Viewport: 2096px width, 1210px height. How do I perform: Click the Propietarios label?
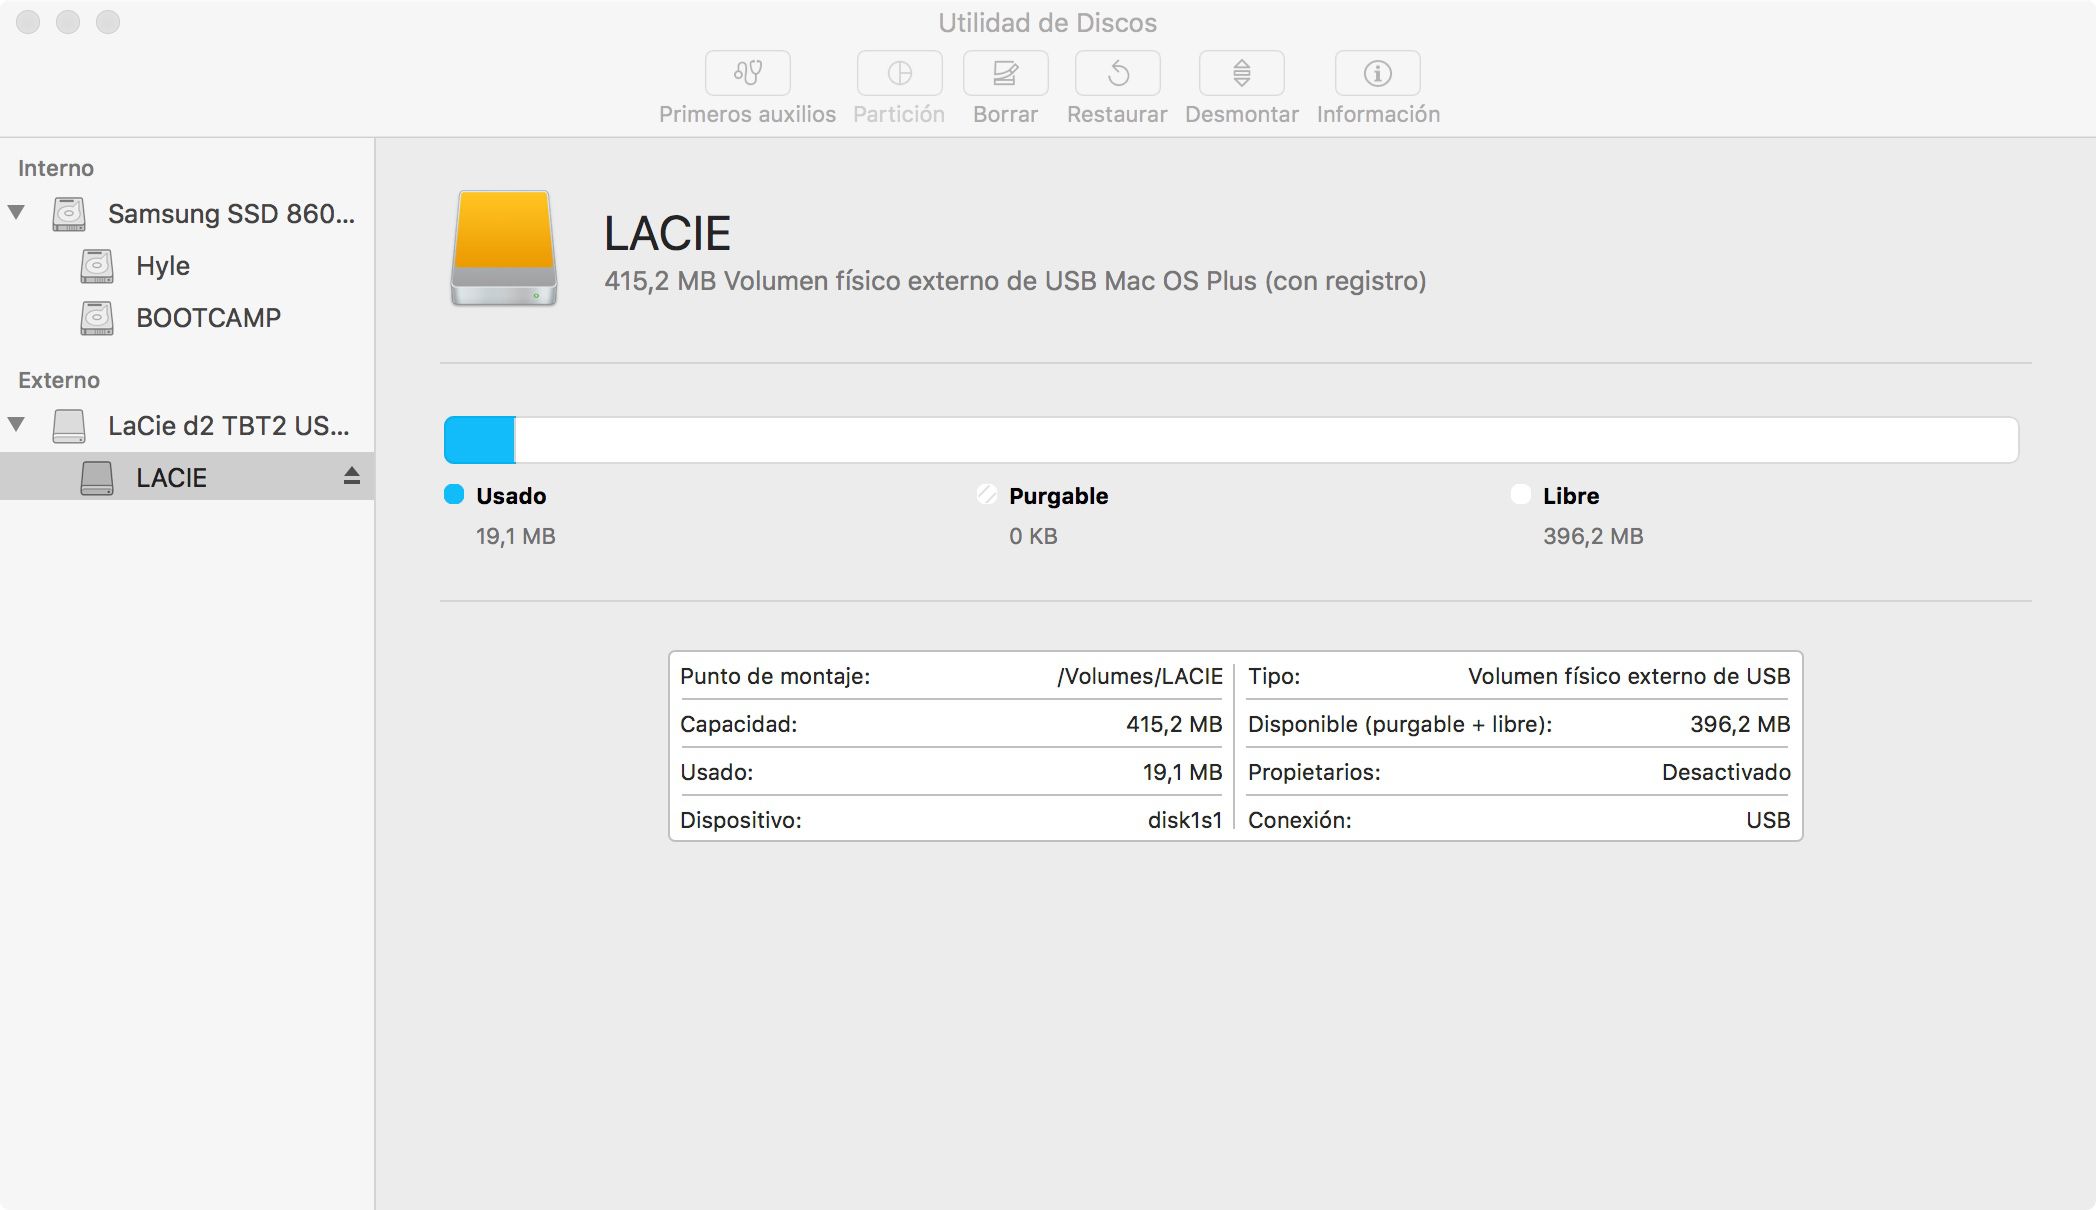[1314, 772]
